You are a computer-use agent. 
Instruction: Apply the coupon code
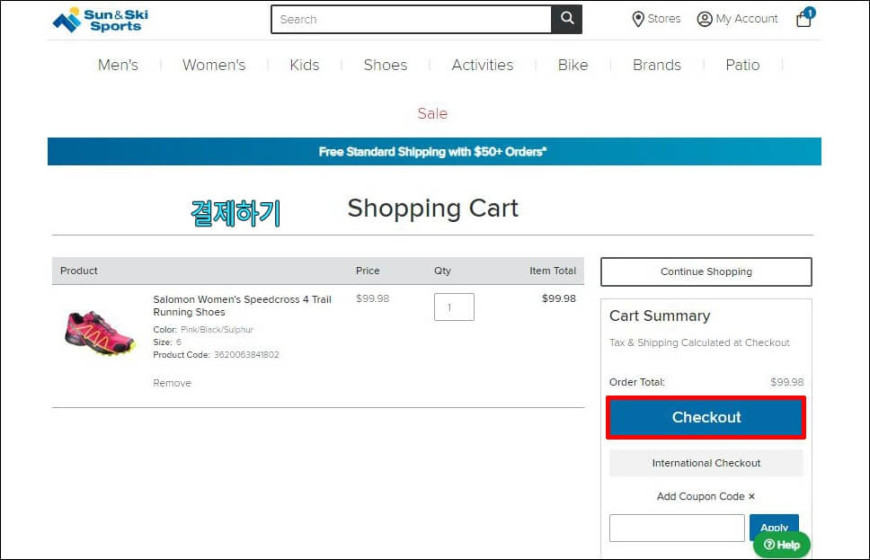774,527
